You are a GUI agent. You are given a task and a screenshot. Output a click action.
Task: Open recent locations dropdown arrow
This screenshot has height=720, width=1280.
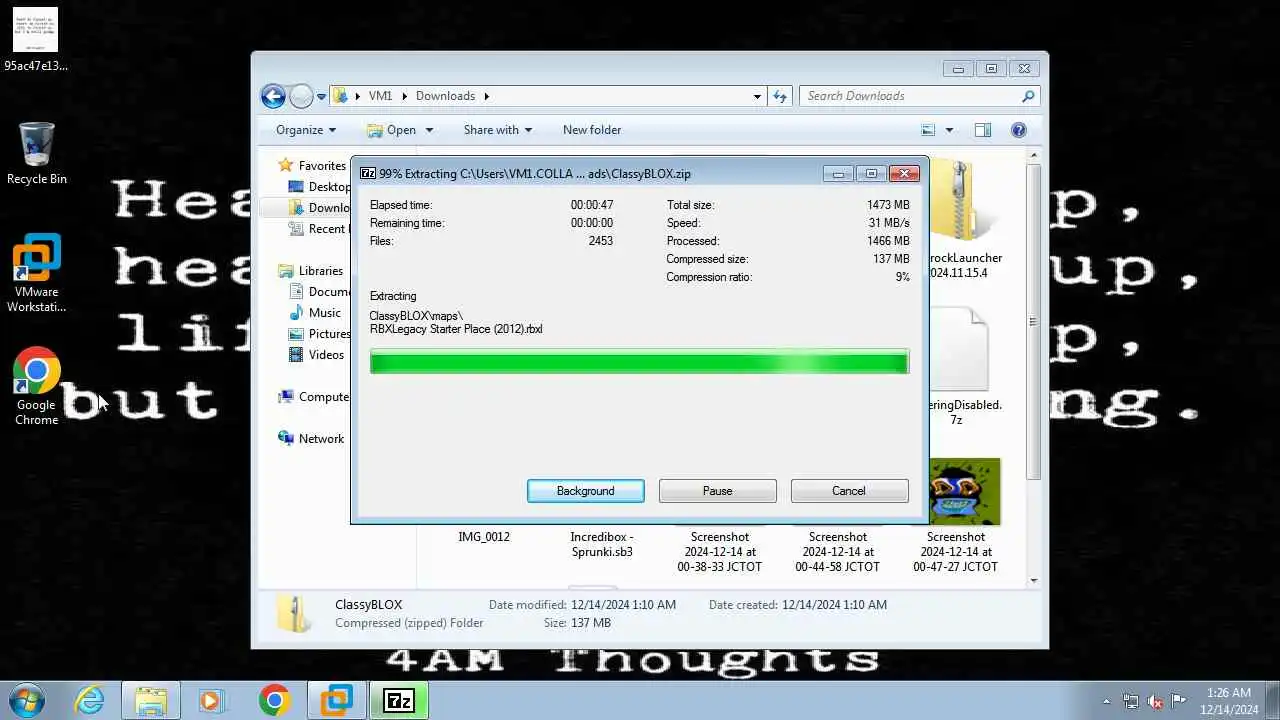[x=322, y=97]
